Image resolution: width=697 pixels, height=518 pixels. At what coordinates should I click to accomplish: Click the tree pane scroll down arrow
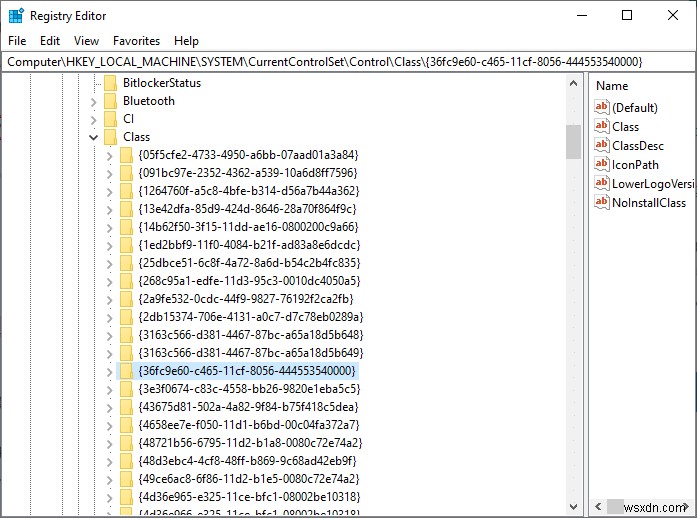573,506
